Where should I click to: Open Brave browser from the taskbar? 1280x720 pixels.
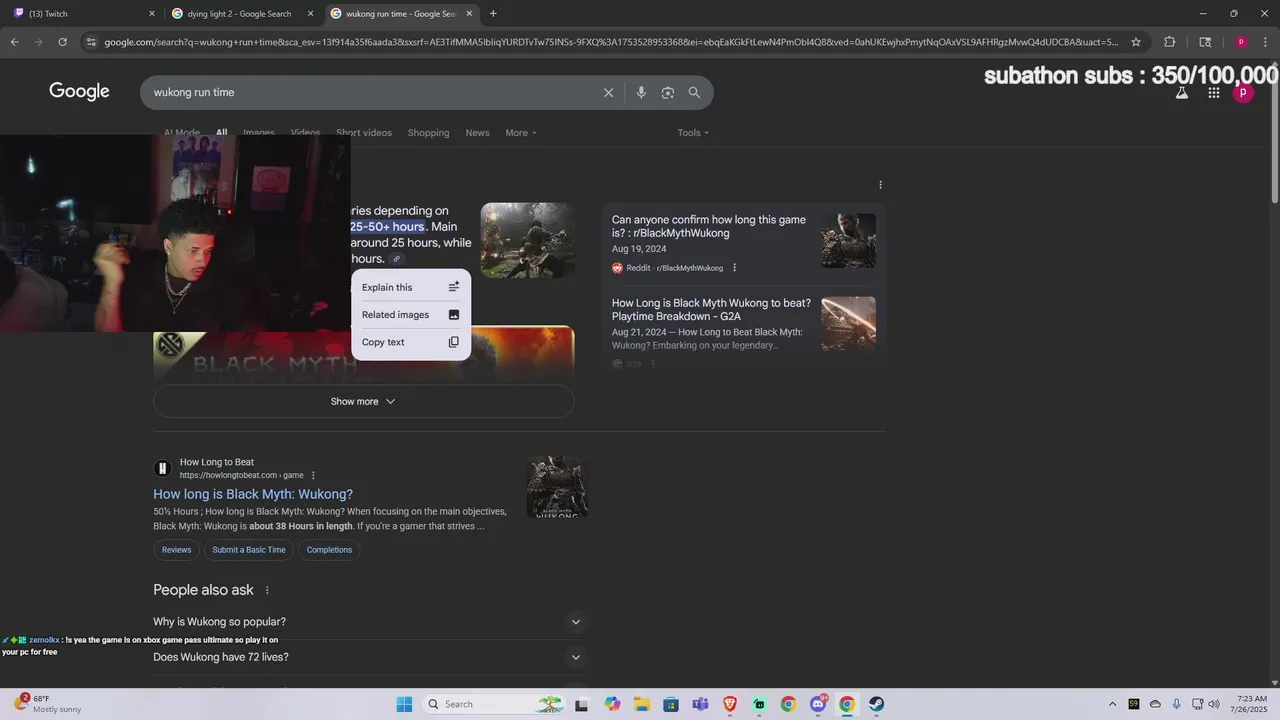click(x=730, y=704)
